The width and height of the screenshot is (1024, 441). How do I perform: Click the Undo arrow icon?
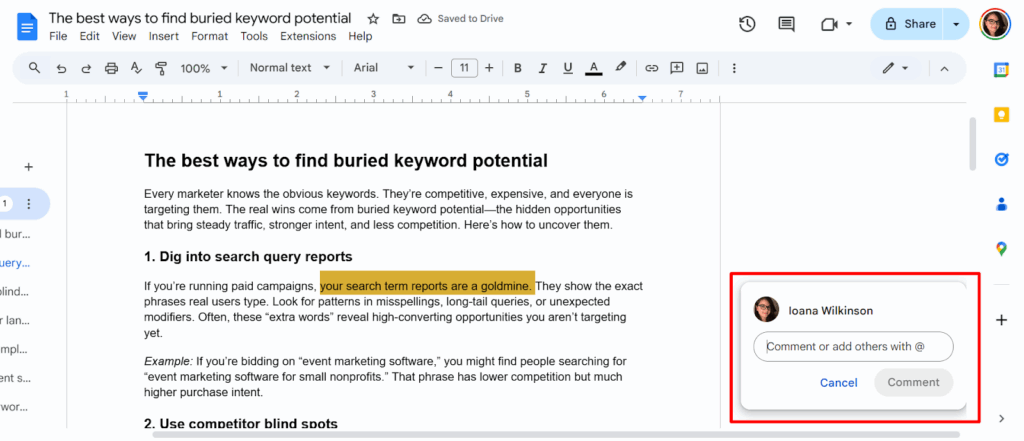click(61, 68)
